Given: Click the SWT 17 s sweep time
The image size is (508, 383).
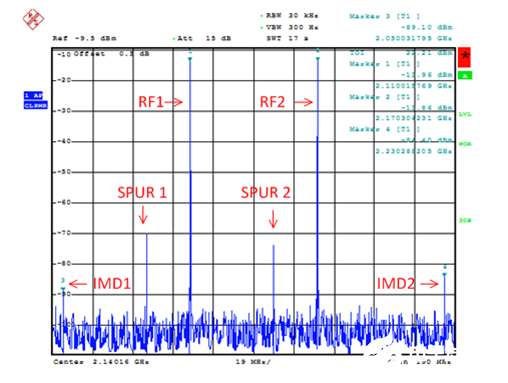Looking at the screenshot, I should pos(287,38).
